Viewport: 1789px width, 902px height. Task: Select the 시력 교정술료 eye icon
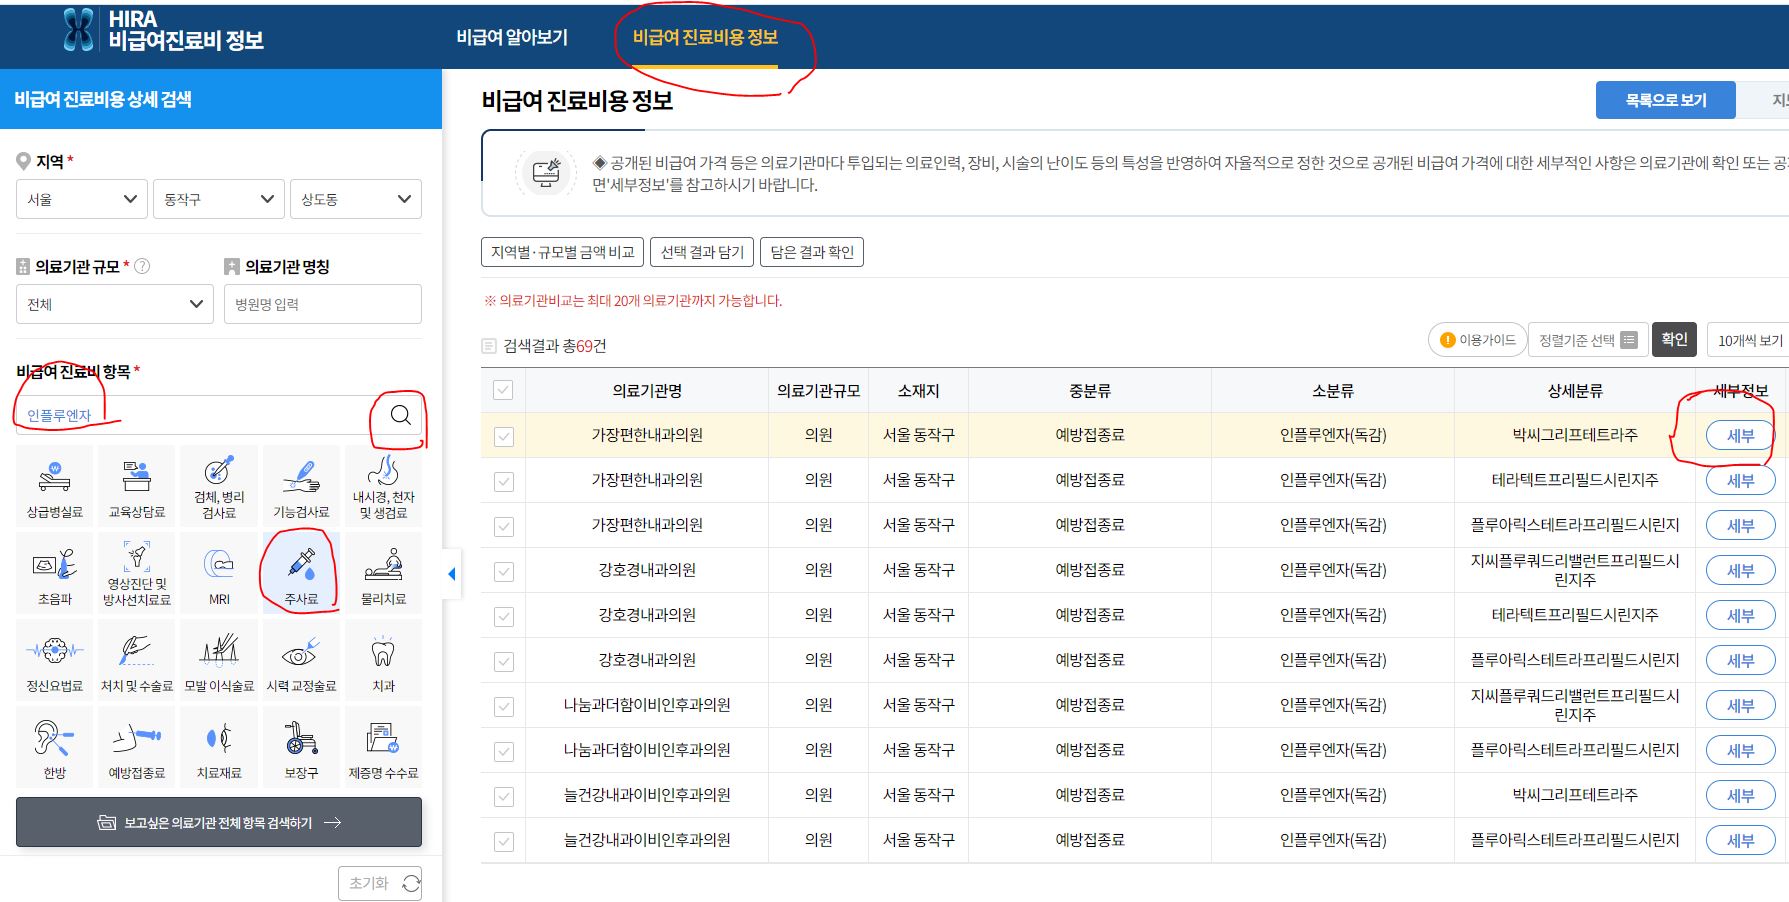click(301, 660)
